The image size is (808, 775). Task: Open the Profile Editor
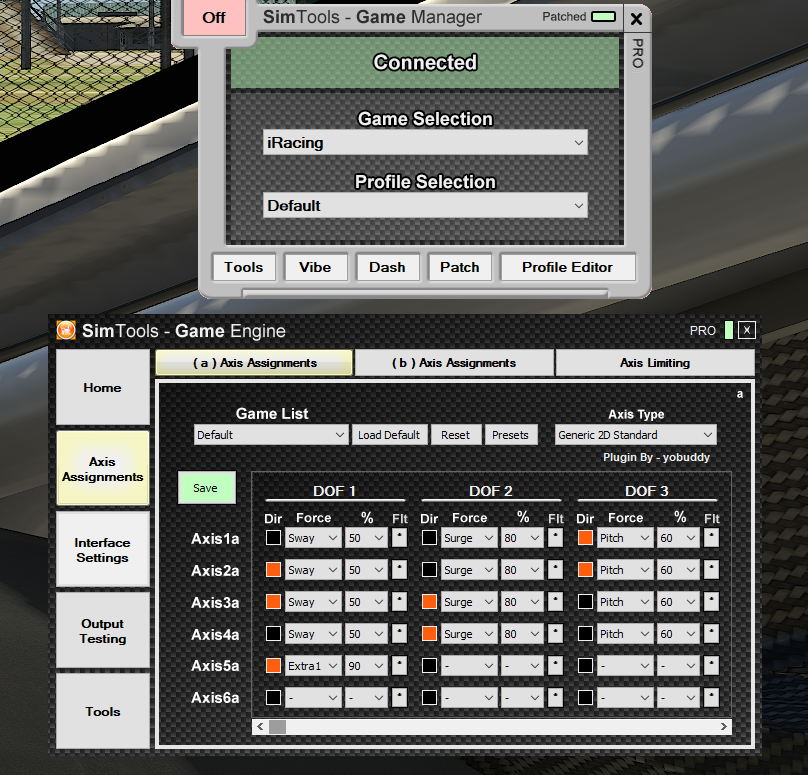click(567, 267)
